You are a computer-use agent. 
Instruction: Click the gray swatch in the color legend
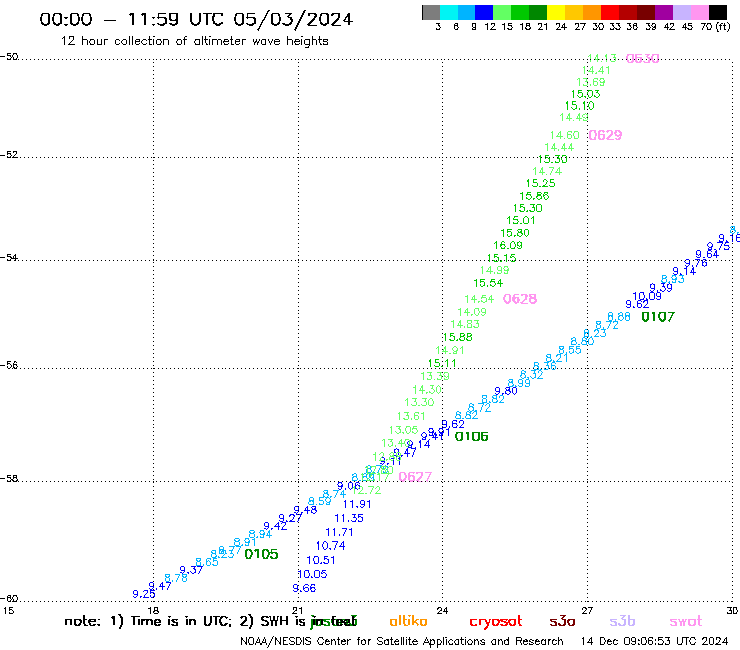point(431,12)
